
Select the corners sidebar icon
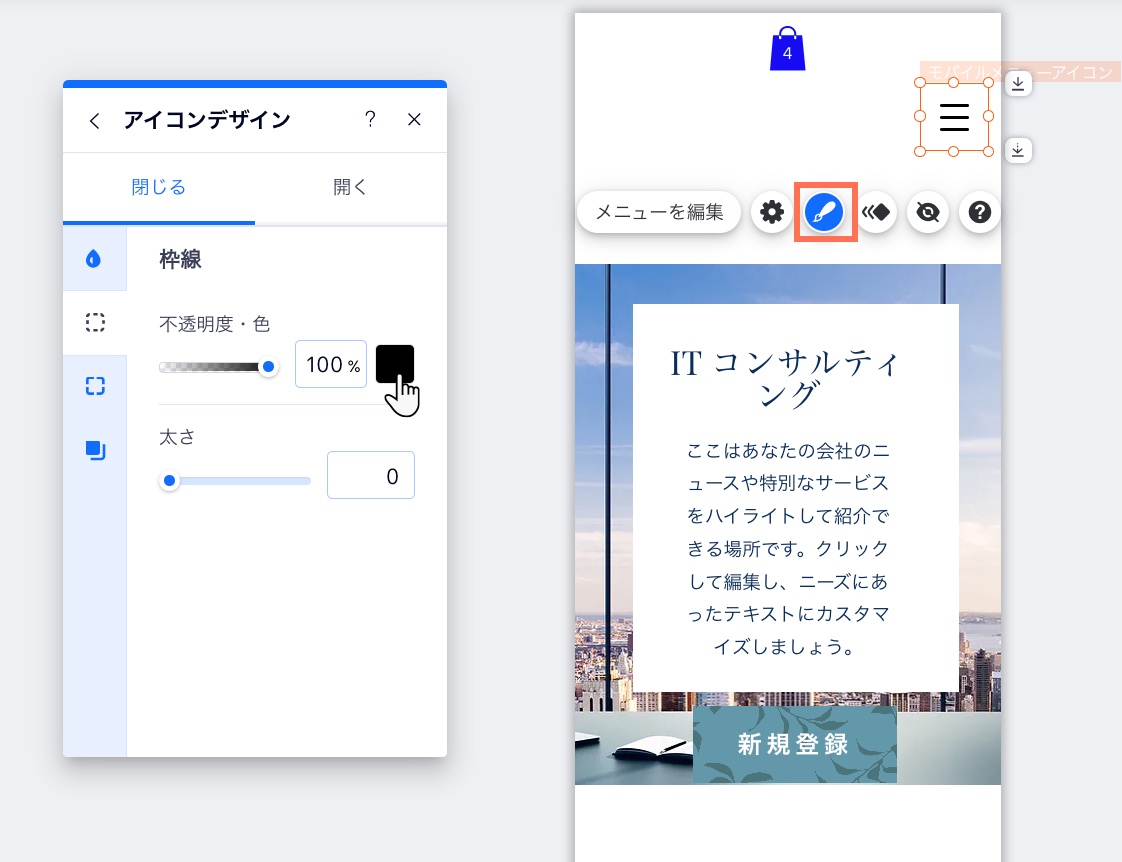point(95,386)
